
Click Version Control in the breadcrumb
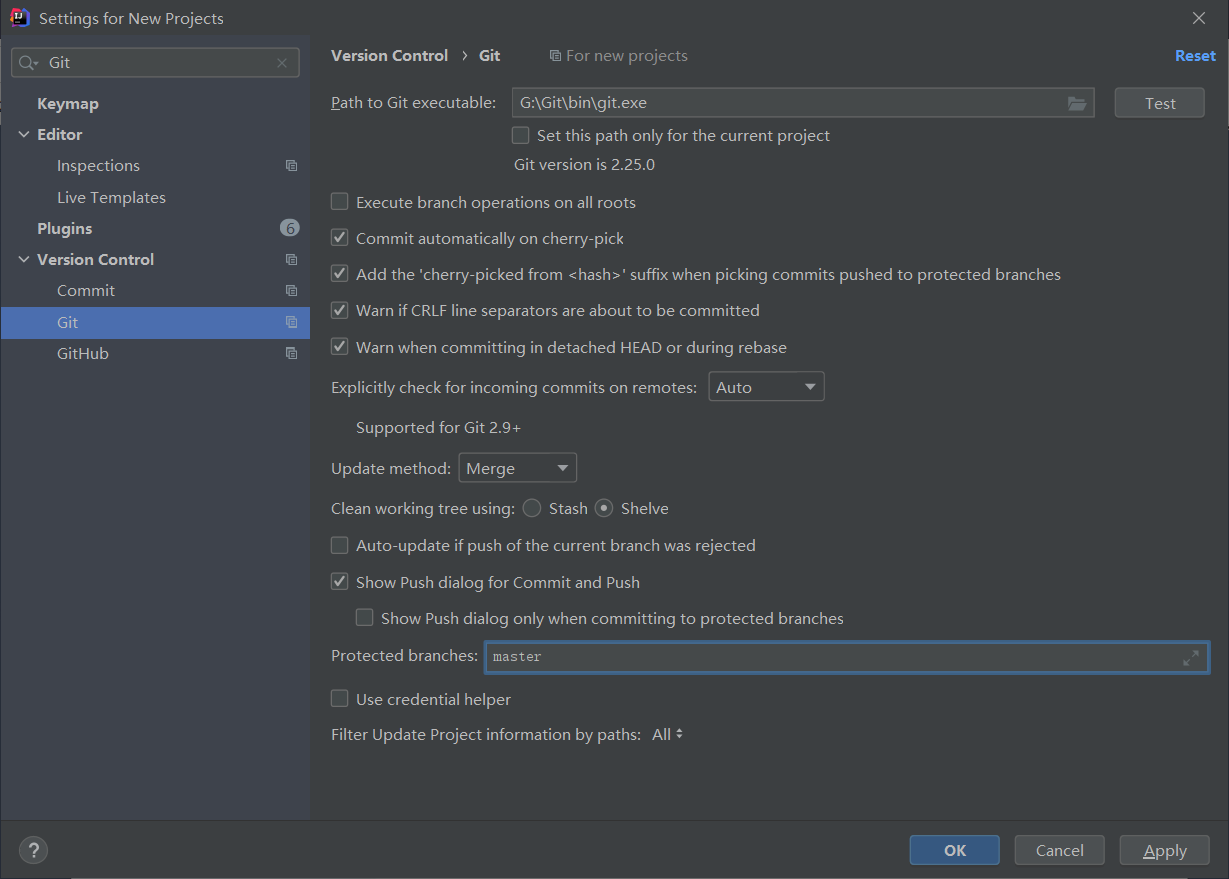(390, 56)
